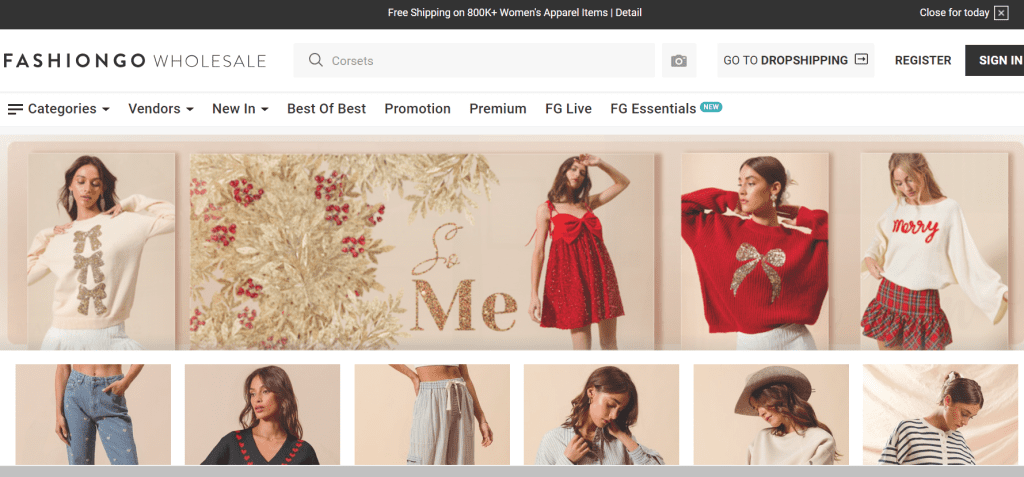Open FG Live from the navigation
The image size is (1024, 477).
568,109
